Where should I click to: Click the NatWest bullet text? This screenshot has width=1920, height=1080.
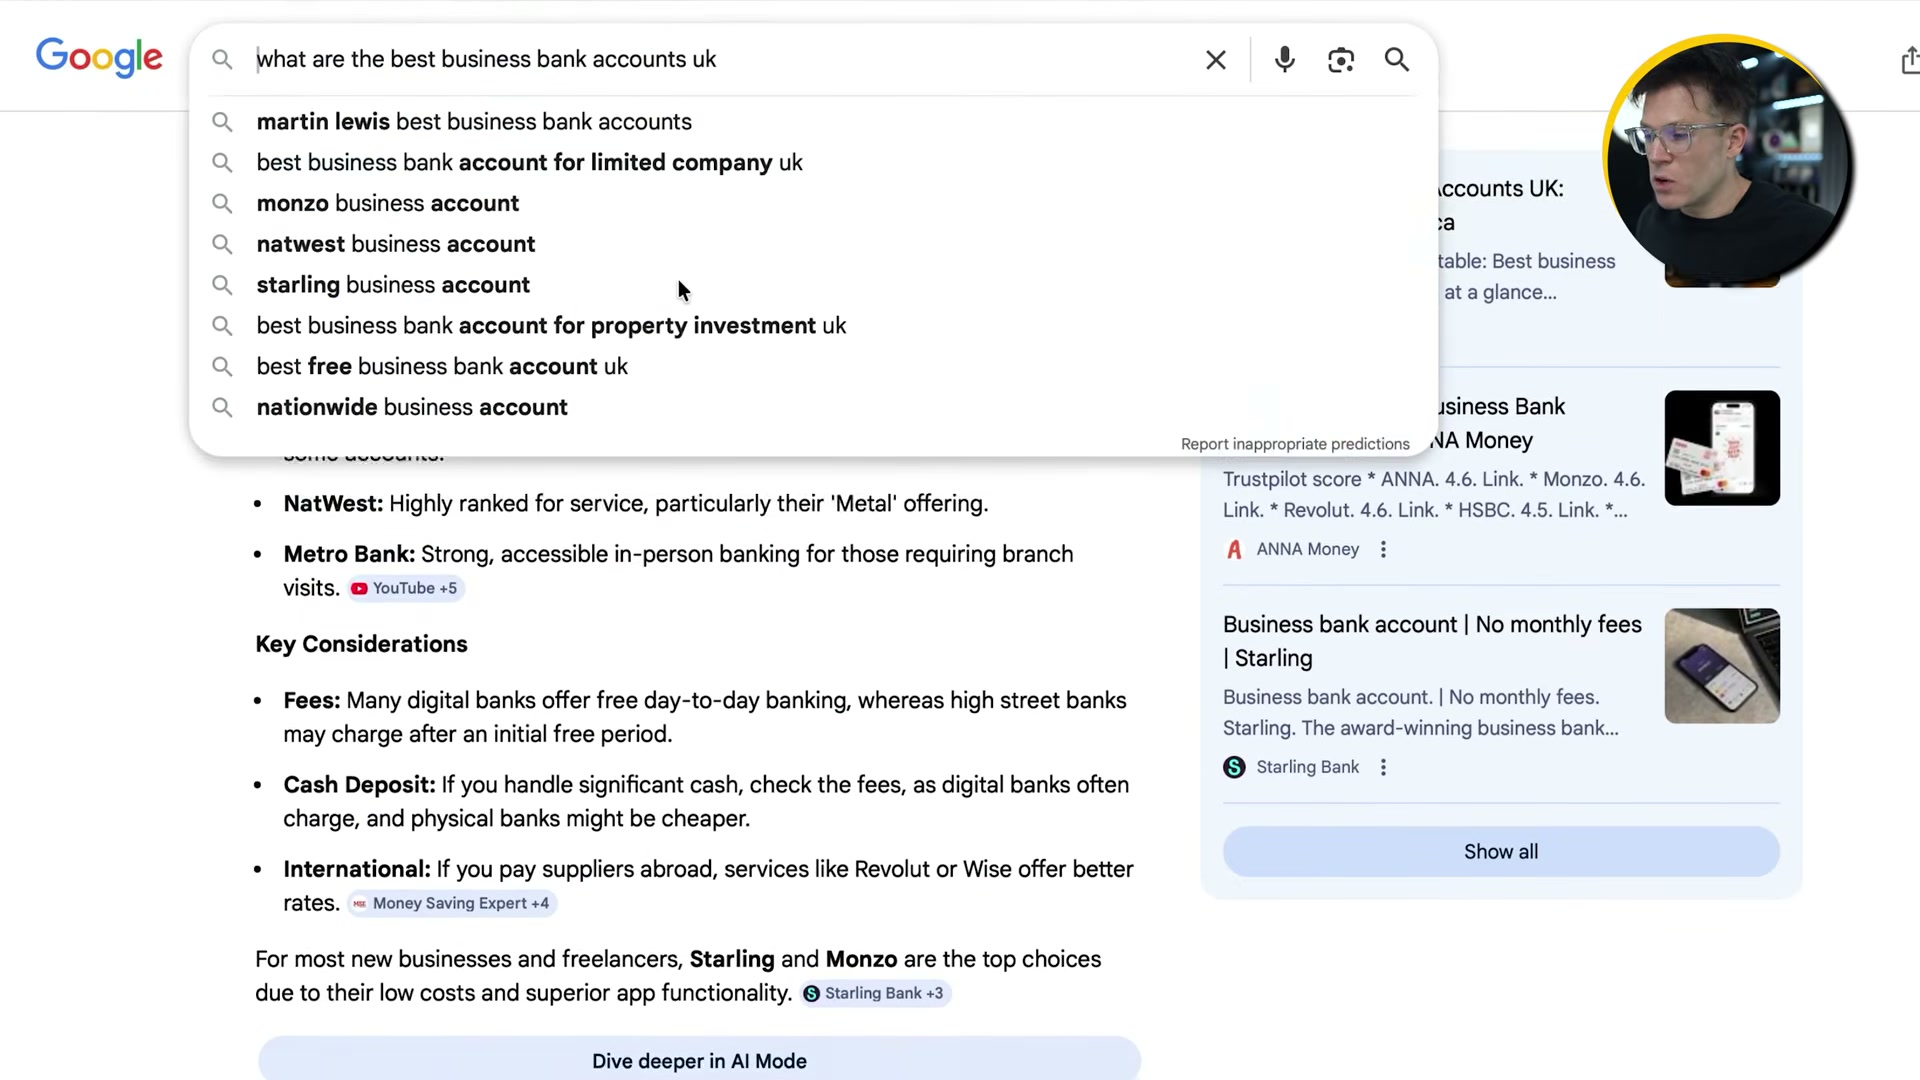point(635,503)
